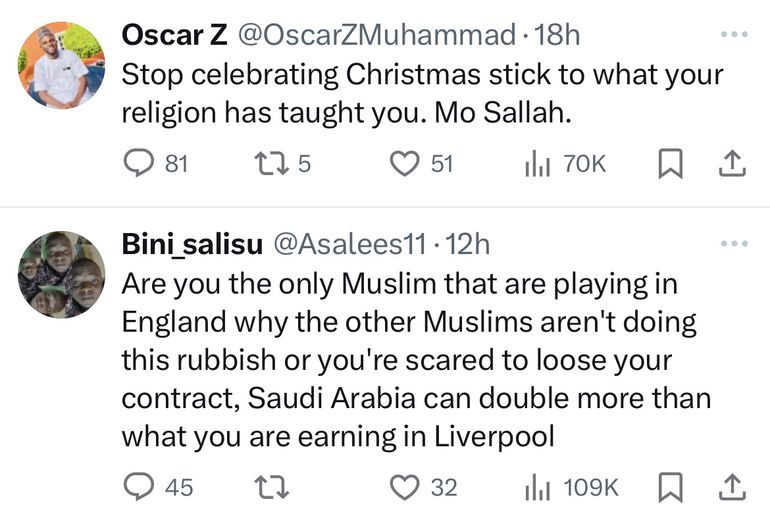Bookmark Bini_salisu's tweet
The width and height of the screenshot is (770, 520).
click(669, 487)
